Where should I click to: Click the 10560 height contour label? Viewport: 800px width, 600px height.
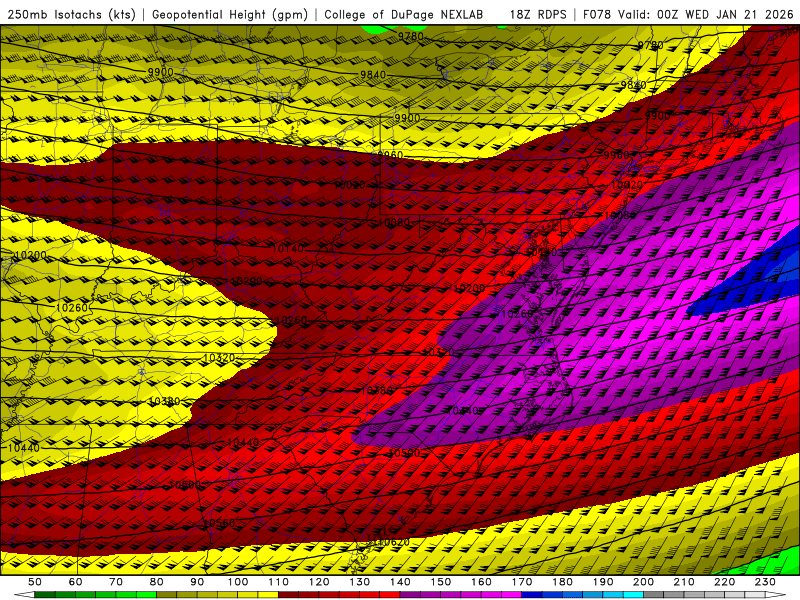pos(219,523)
